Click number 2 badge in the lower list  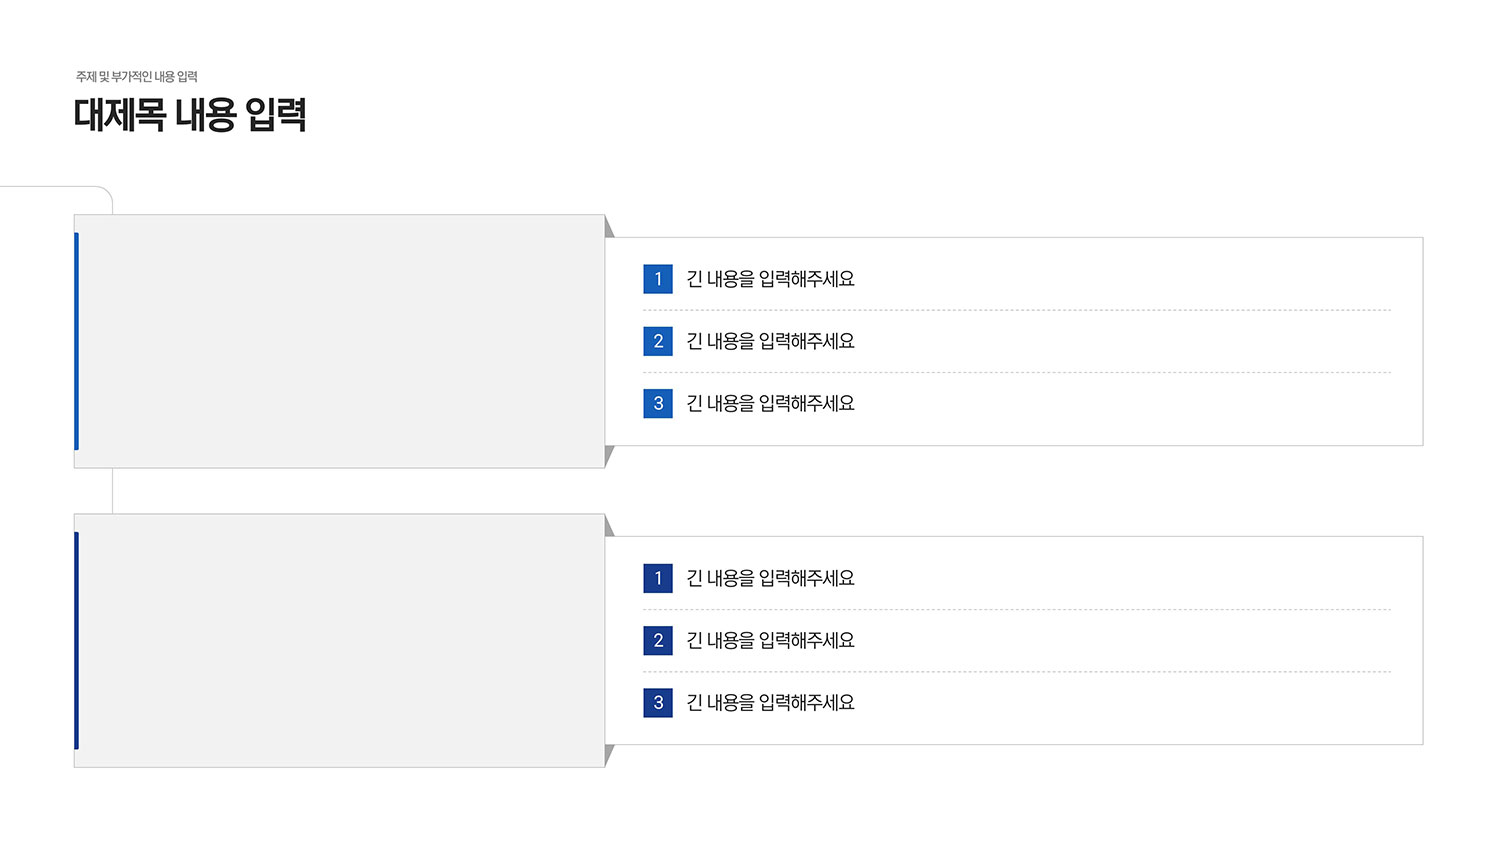click(658, 640)
